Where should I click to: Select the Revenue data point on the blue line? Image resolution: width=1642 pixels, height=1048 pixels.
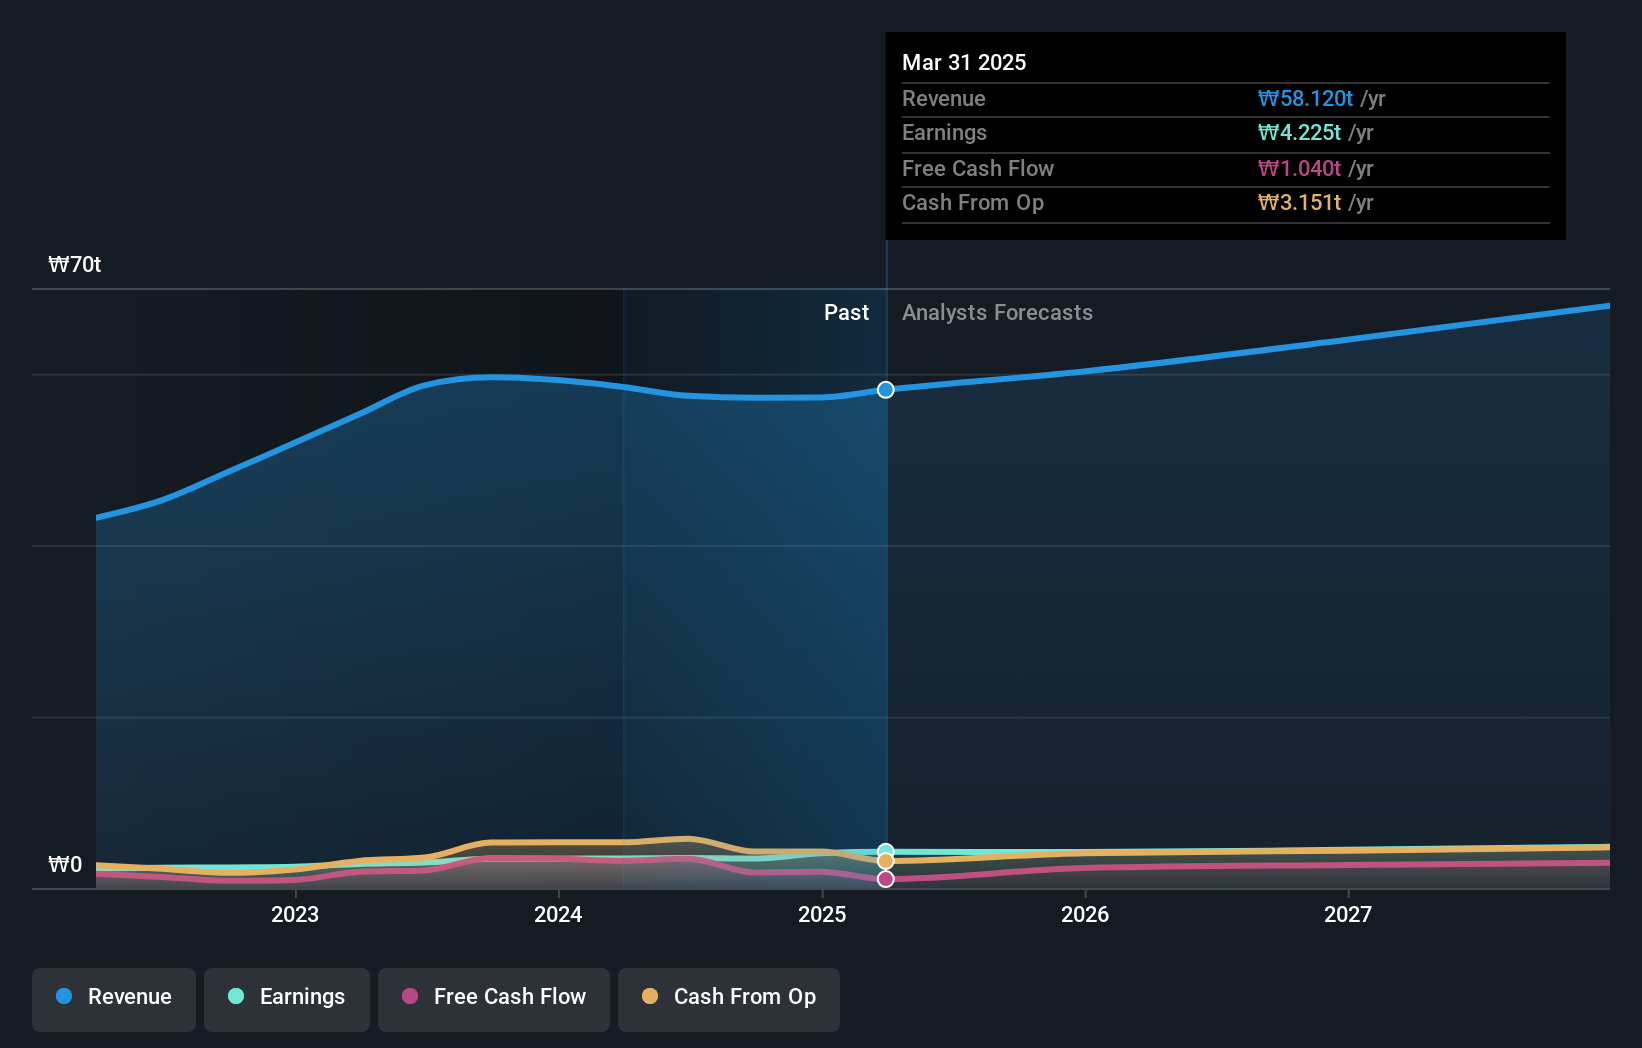(886, 390)
